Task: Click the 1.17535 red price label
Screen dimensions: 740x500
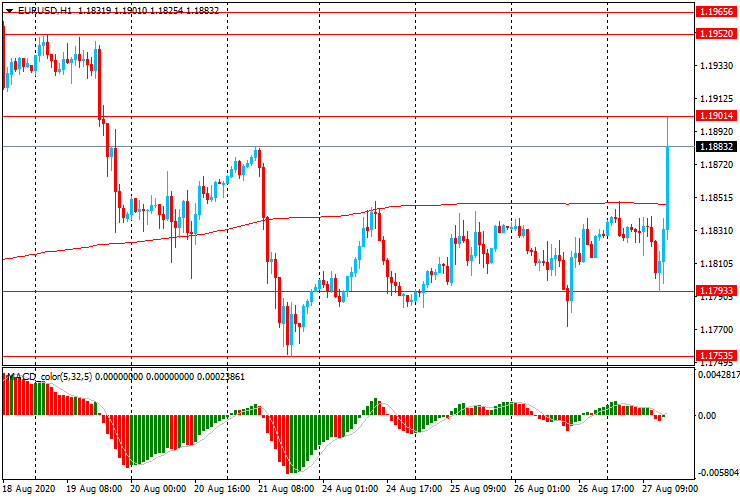Action: coord(717,355)
